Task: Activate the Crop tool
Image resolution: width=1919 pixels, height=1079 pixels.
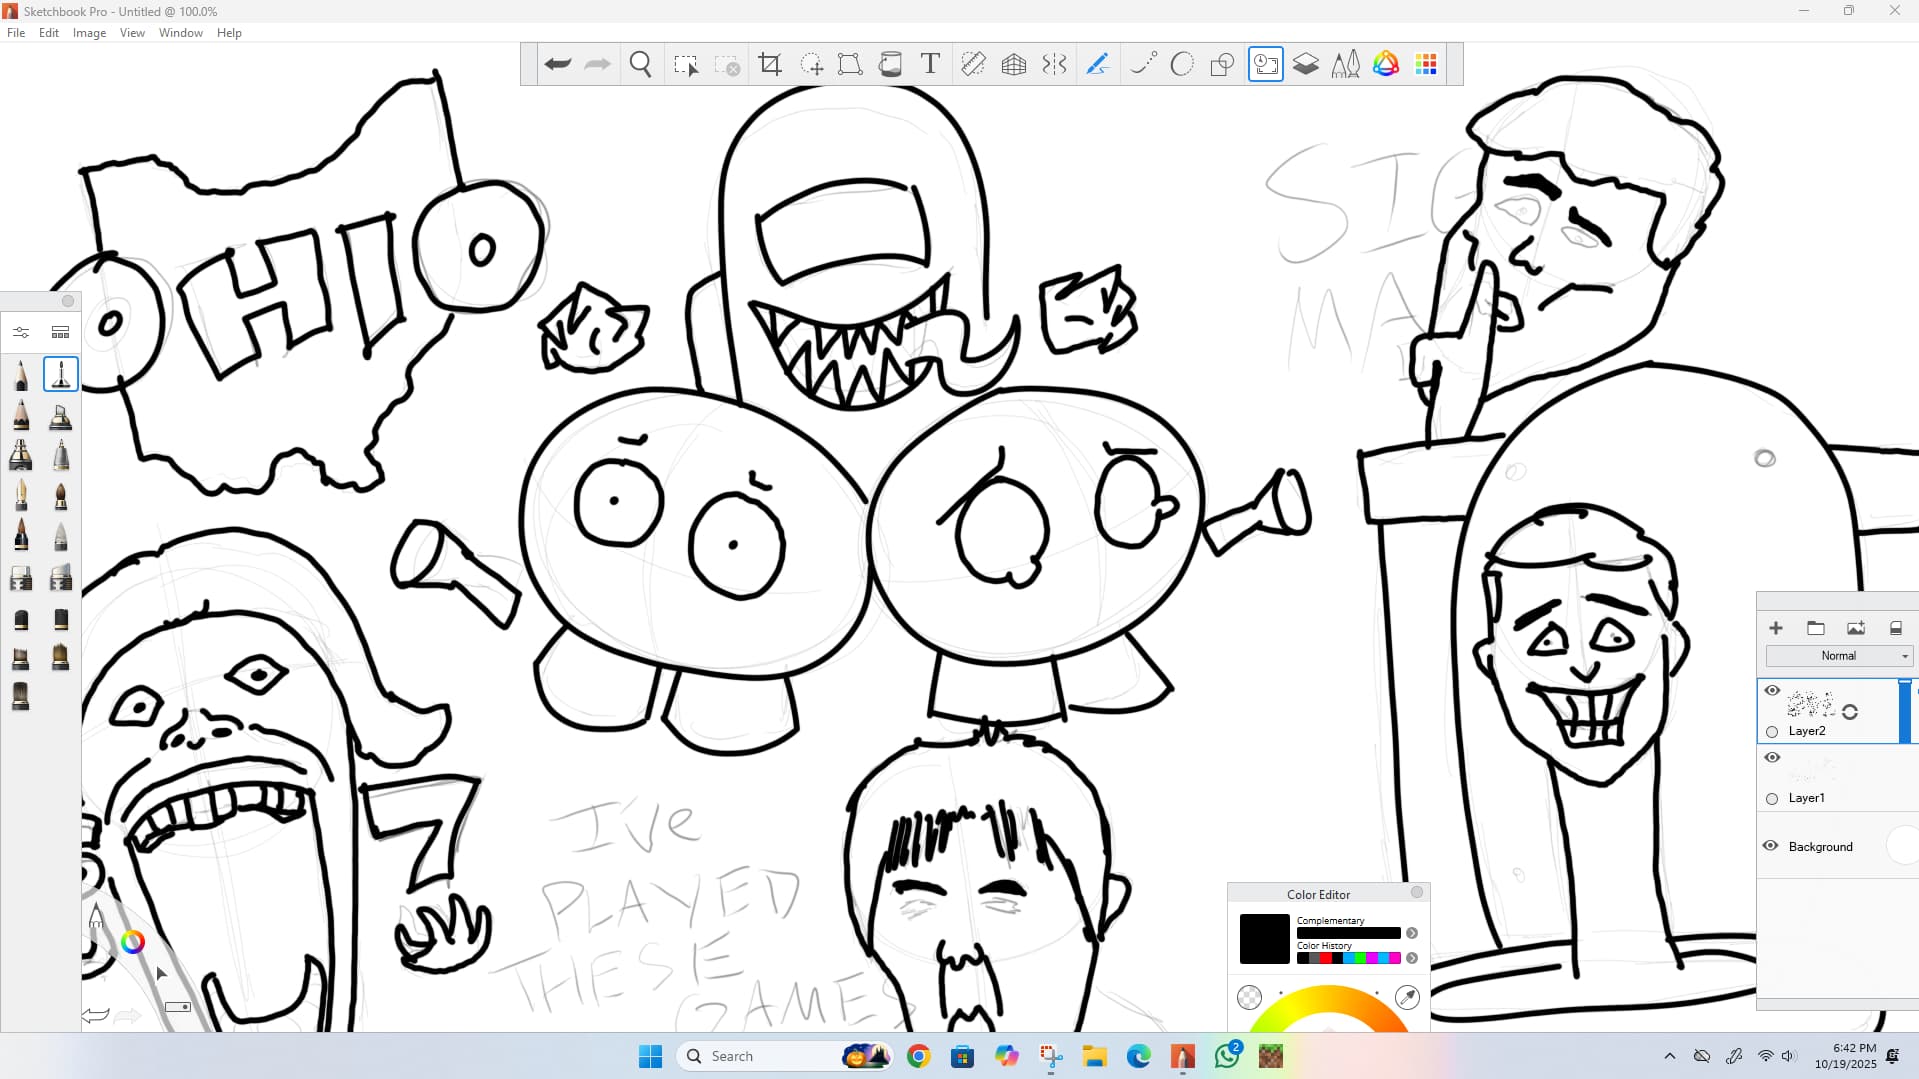Action: (770, 65)
